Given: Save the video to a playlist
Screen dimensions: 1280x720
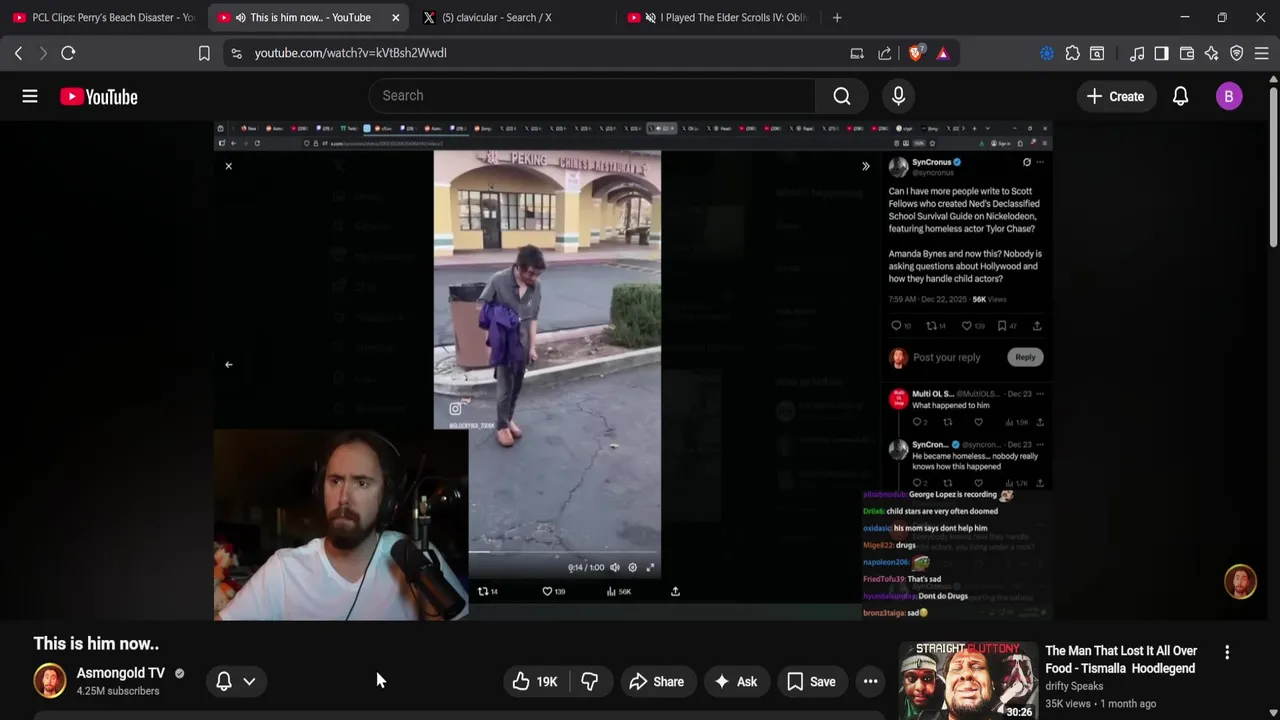Looking at the screenshot, I should 811,682.
